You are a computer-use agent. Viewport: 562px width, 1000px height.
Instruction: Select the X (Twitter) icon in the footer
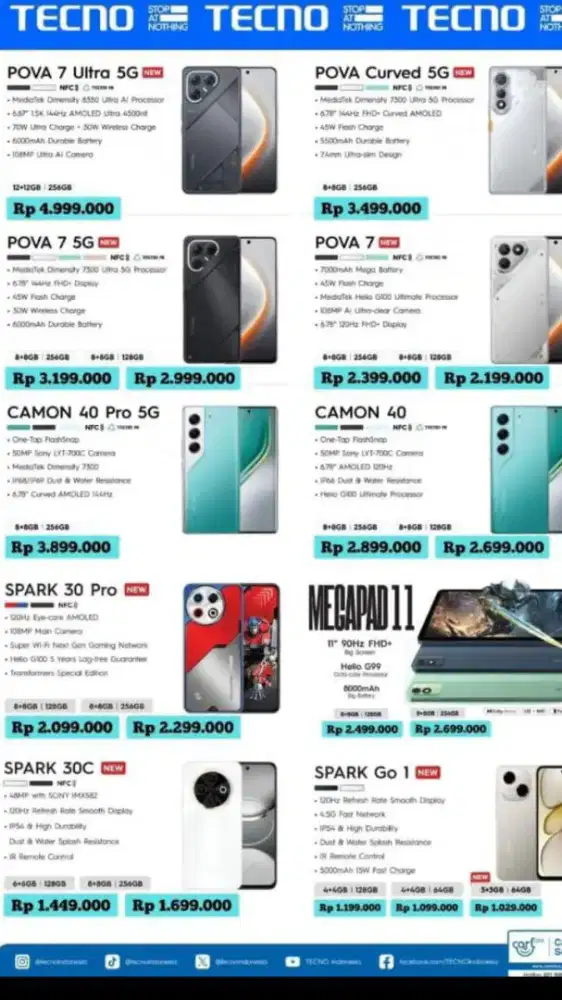pos(202,961)
